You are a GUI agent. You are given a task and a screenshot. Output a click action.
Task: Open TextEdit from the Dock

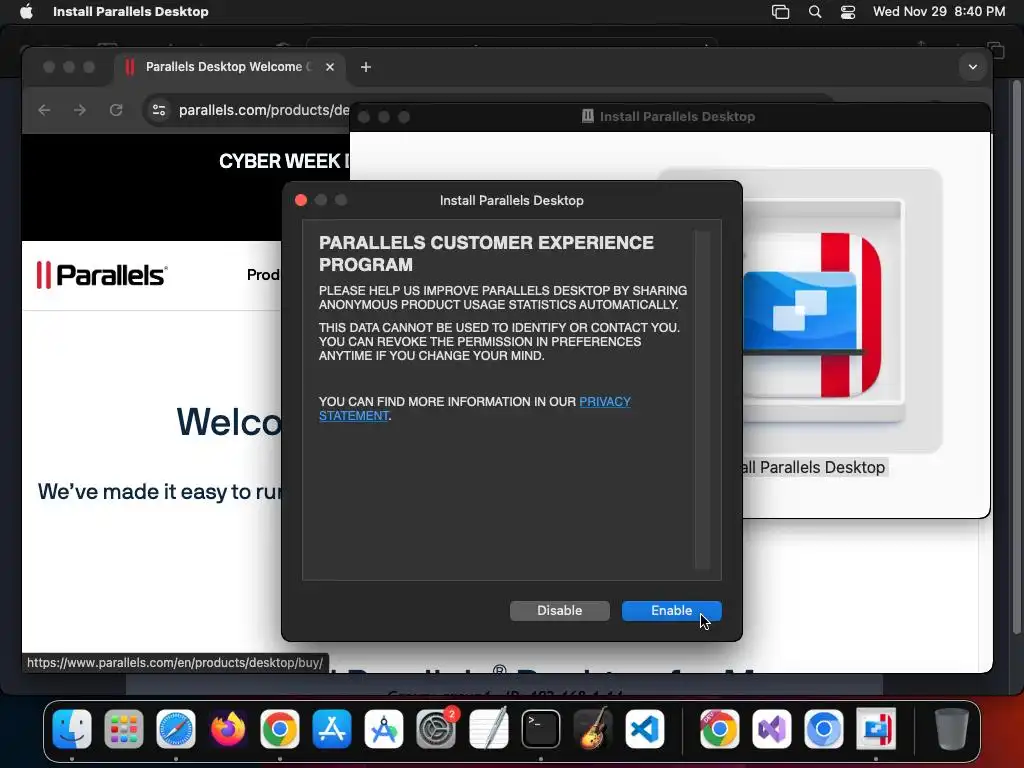[488, 729]
